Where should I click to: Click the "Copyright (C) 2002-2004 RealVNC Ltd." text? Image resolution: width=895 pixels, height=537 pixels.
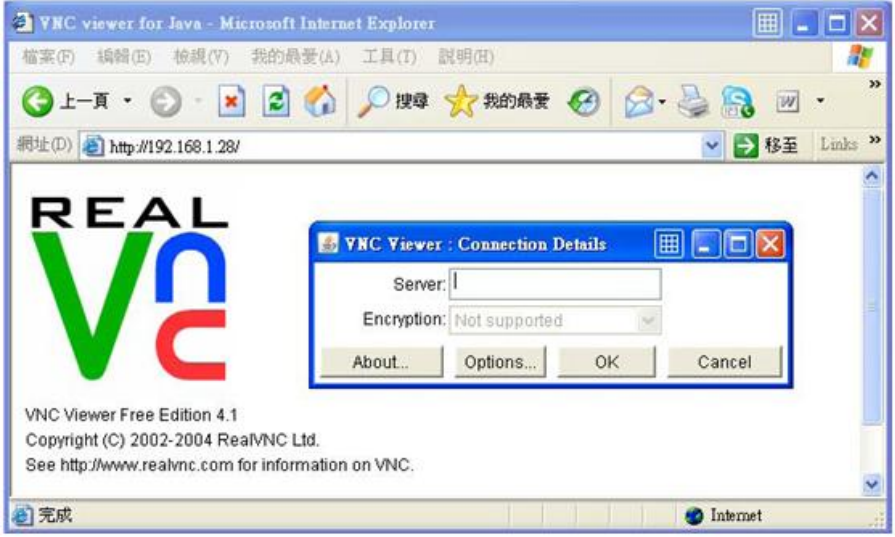[172, 440]
